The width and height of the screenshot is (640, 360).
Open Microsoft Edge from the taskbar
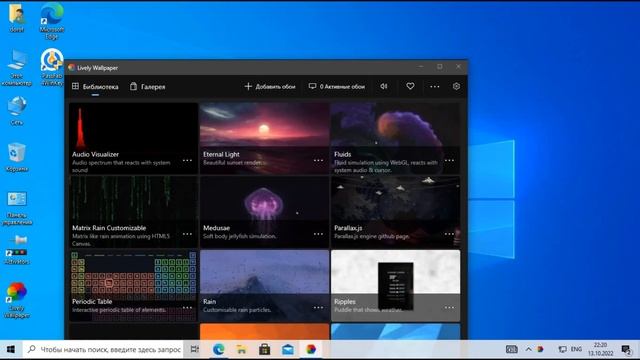click(x=218, y=349)
